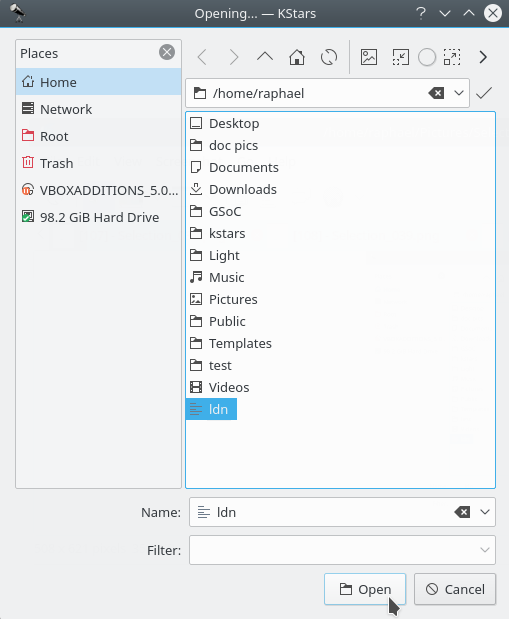Click the zoom-in expand icon in toolbar
This screenshot has height=619, width=509.
tap(452, 57)
